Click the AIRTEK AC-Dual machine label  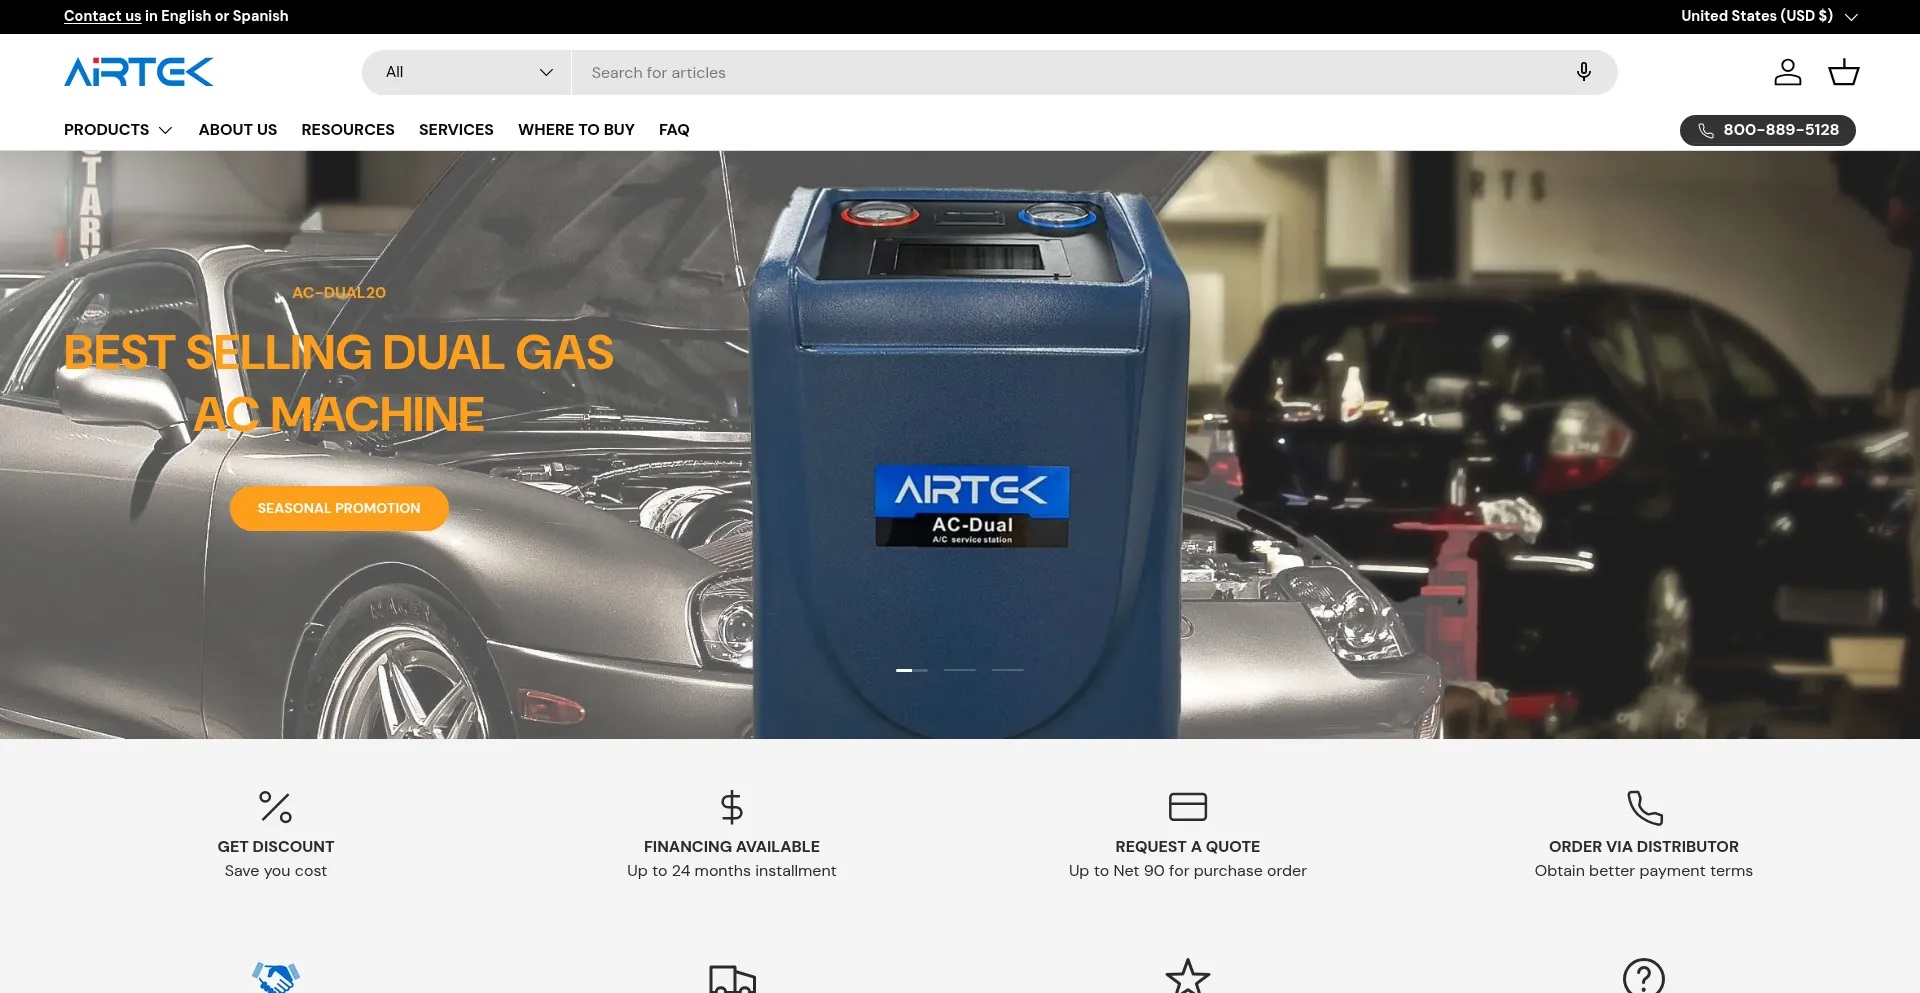972,506
